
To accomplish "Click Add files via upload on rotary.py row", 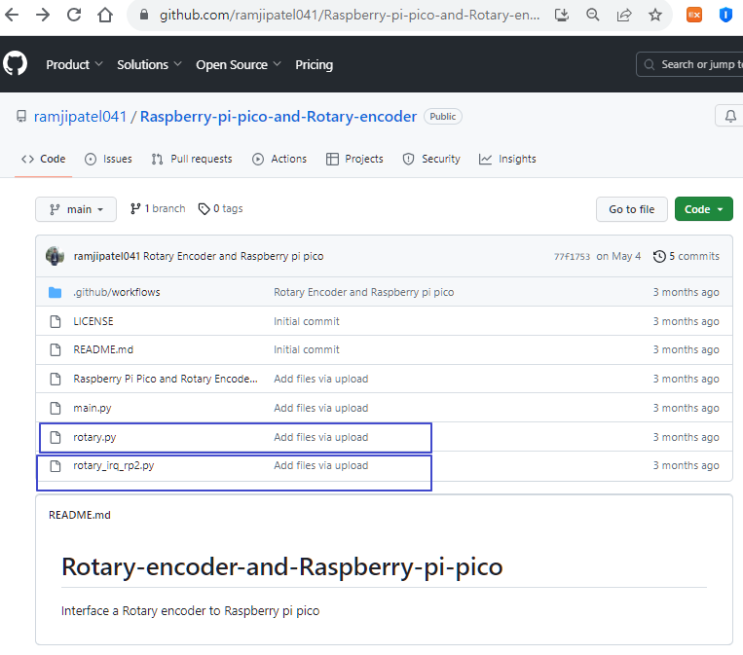I will coord(321,437).
